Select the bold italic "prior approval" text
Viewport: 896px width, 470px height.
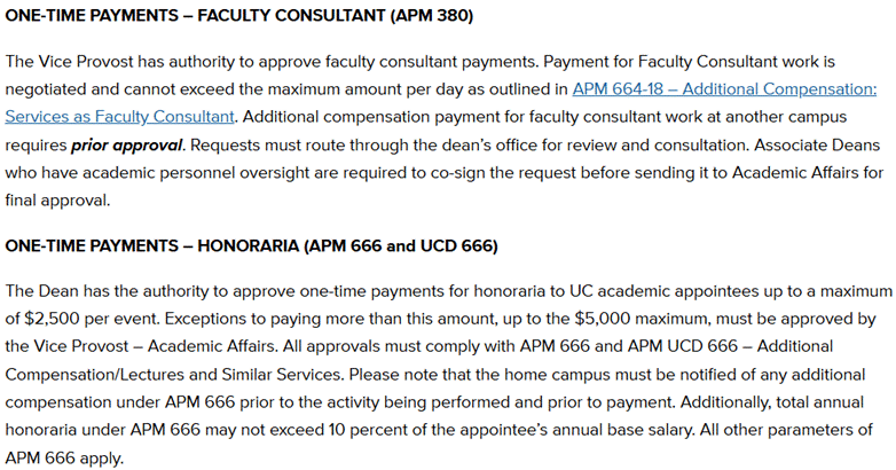127,145
